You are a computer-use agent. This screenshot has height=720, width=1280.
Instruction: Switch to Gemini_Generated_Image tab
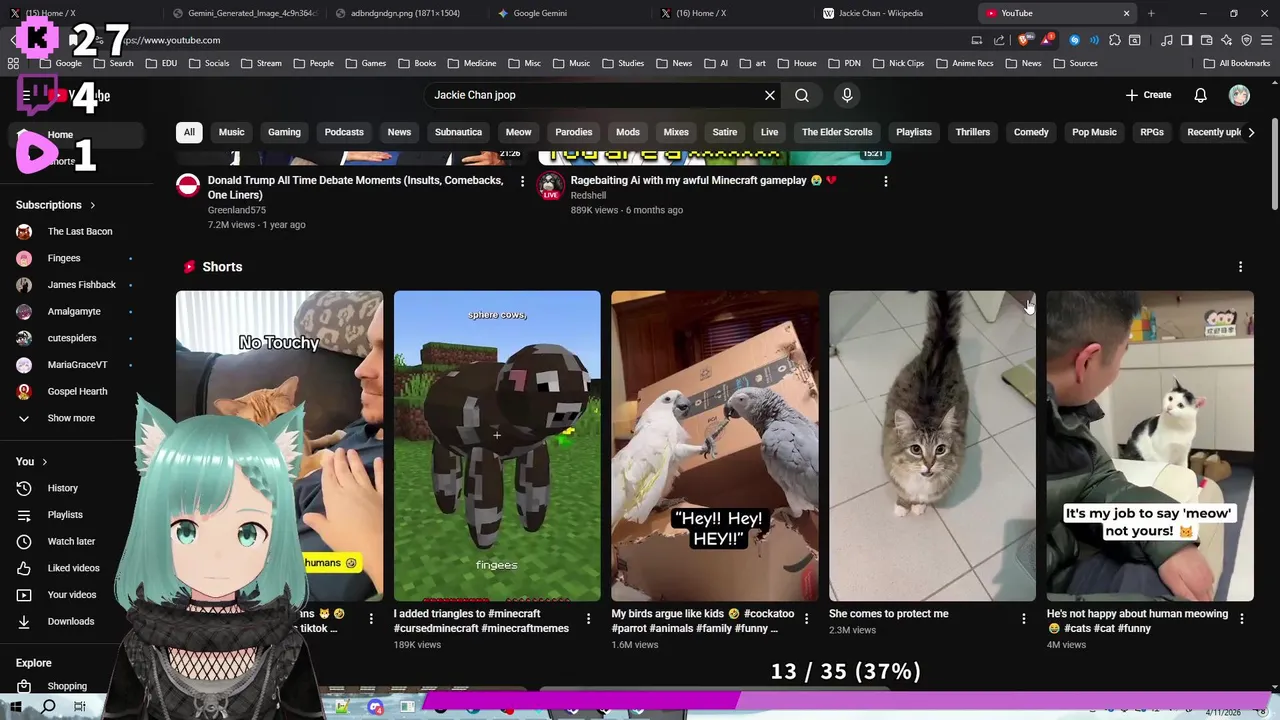click(243, 13)
